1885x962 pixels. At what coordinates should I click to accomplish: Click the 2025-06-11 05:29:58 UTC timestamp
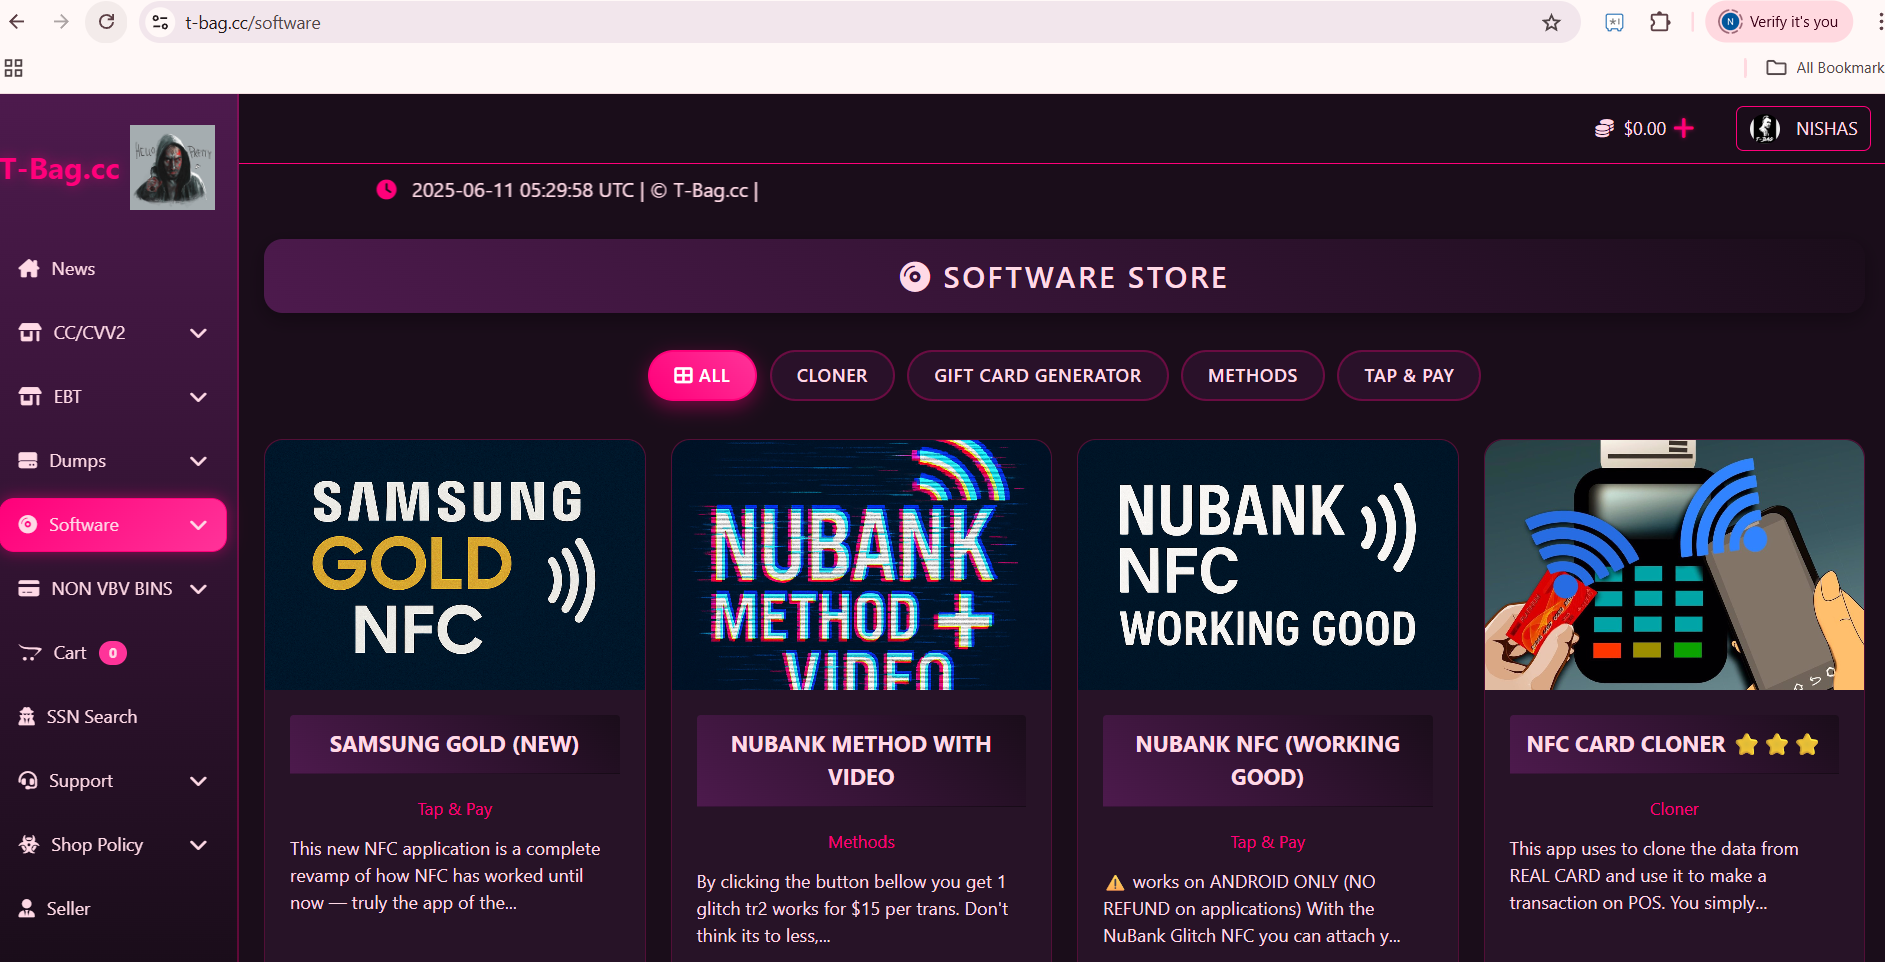pos(523,190)
